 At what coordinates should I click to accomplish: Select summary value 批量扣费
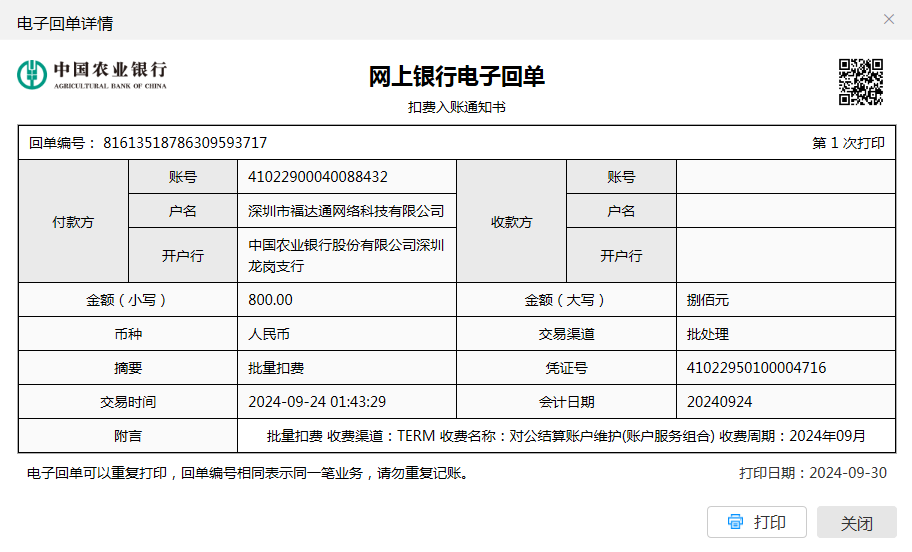[x=276, y=368]
